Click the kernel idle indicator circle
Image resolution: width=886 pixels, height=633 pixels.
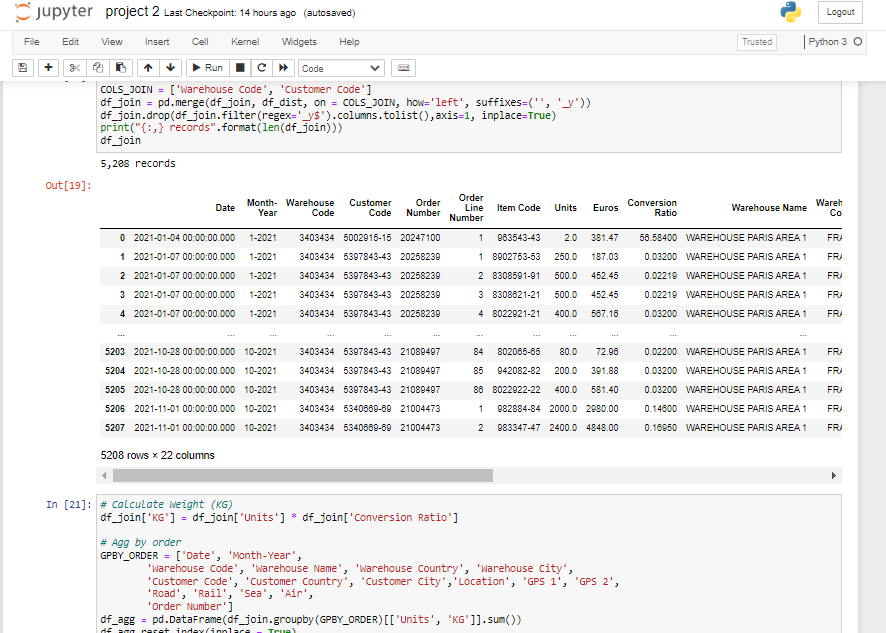858,42
